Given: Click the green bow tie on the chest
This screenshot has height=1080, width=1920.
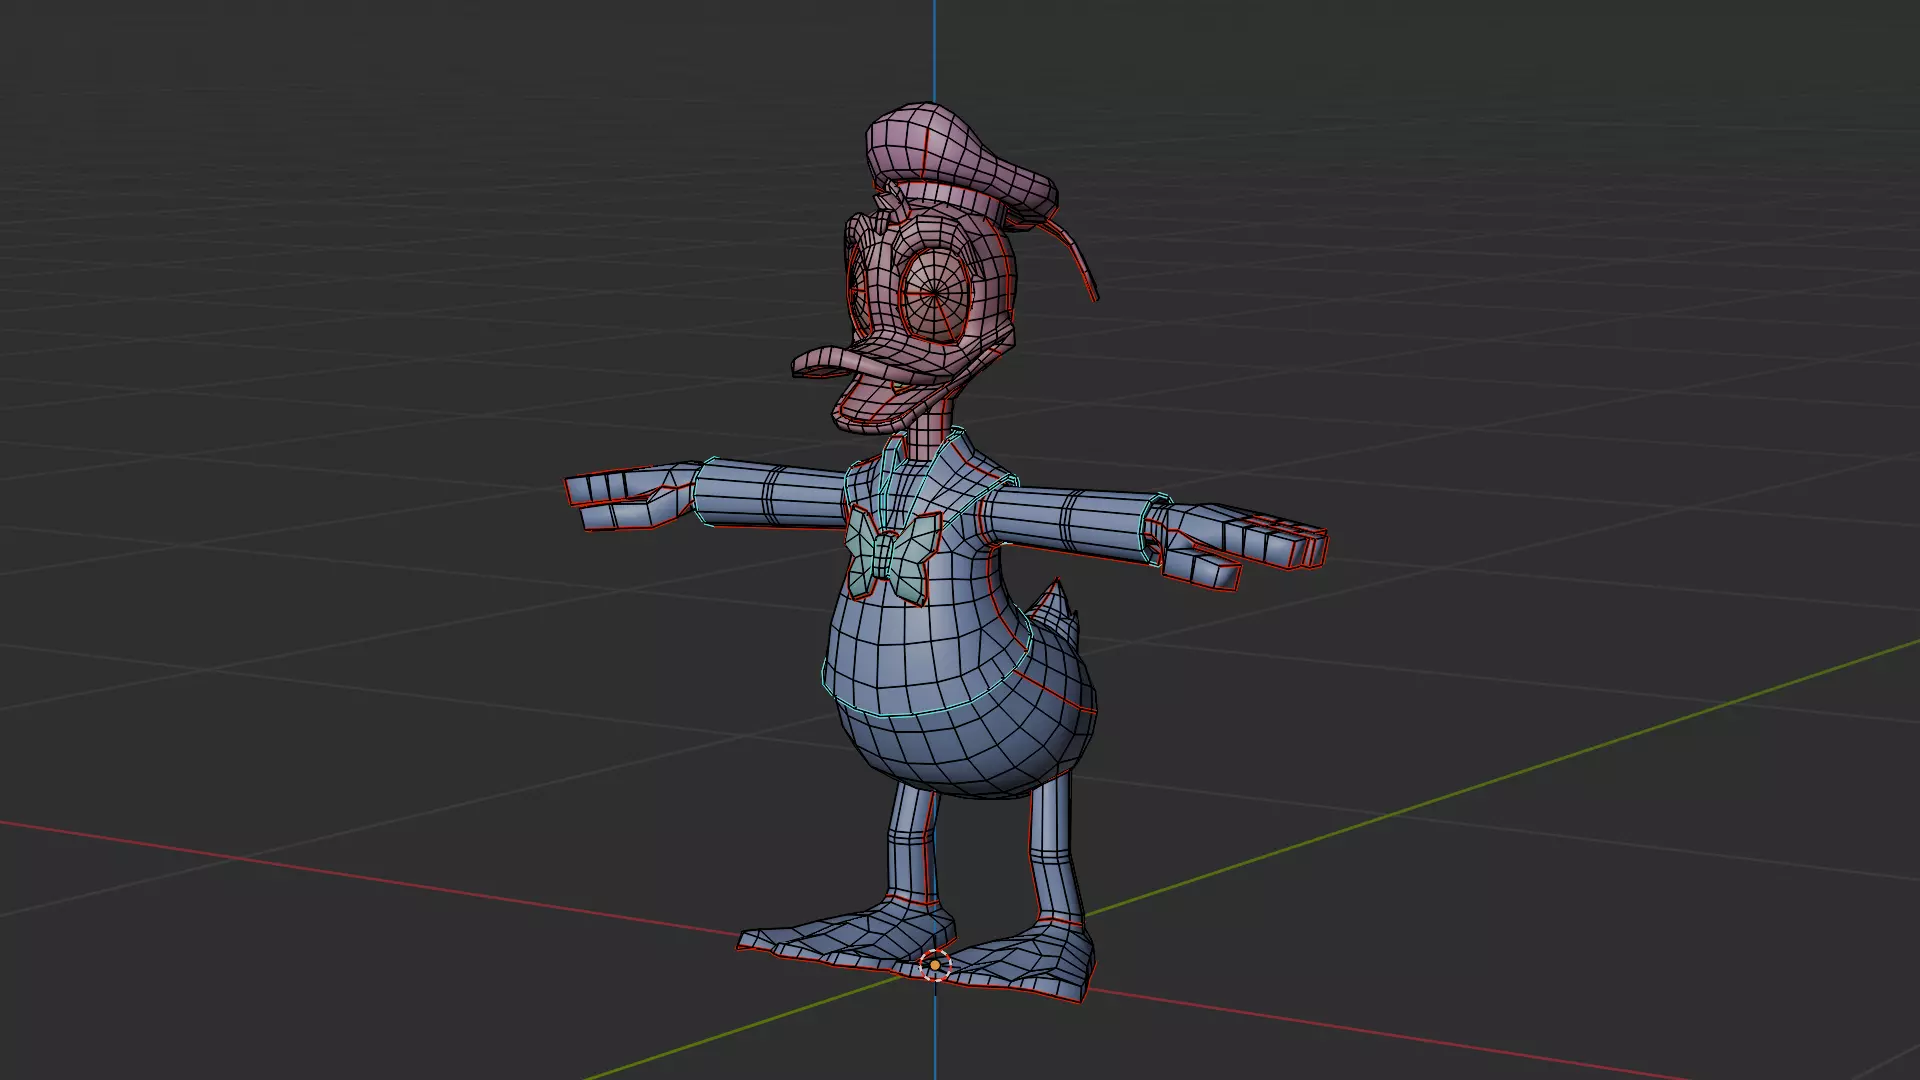Looking at the screenshot, I should tap(894, 556).
